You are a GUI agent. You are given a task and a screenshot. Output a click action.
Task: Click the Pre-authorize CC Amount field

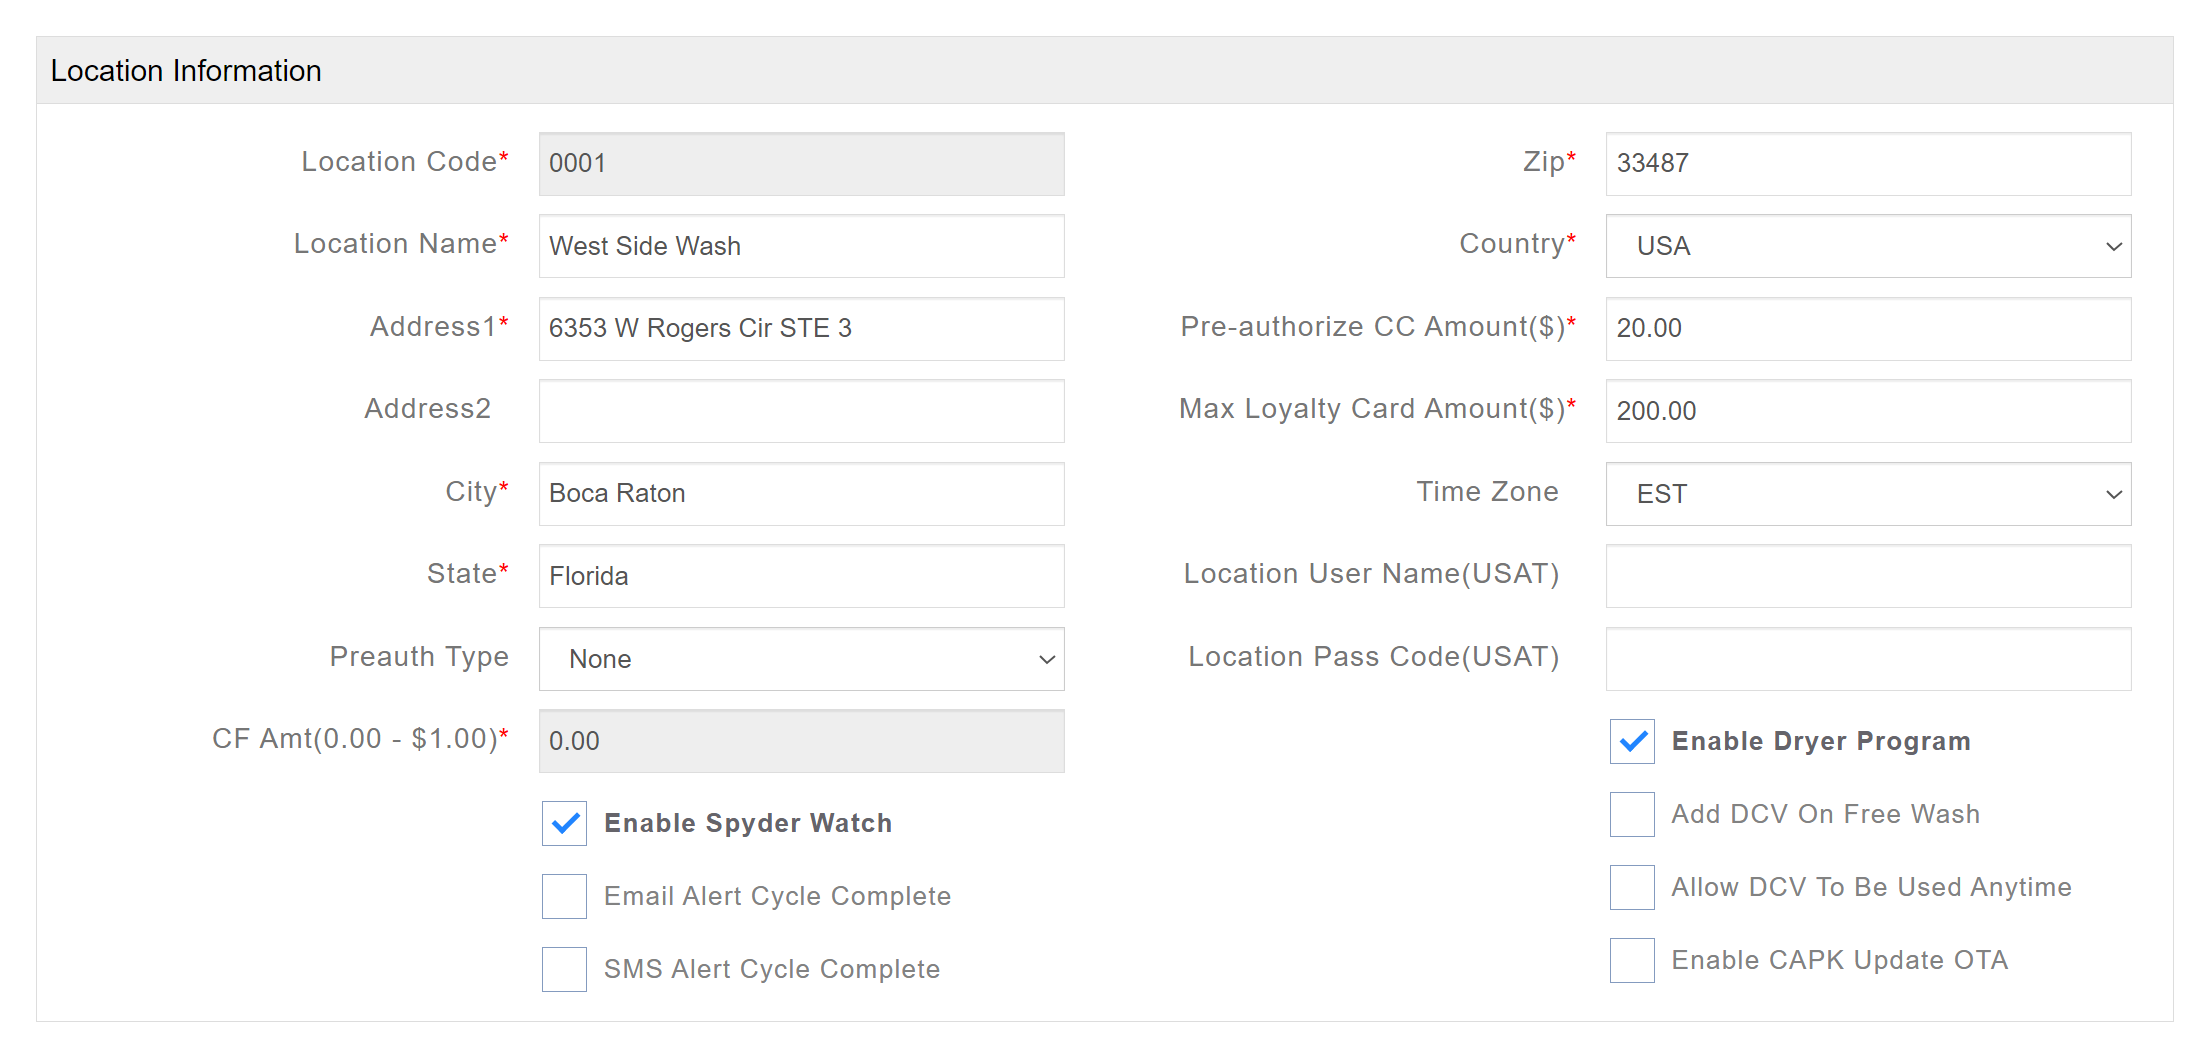coord(1867,328)
